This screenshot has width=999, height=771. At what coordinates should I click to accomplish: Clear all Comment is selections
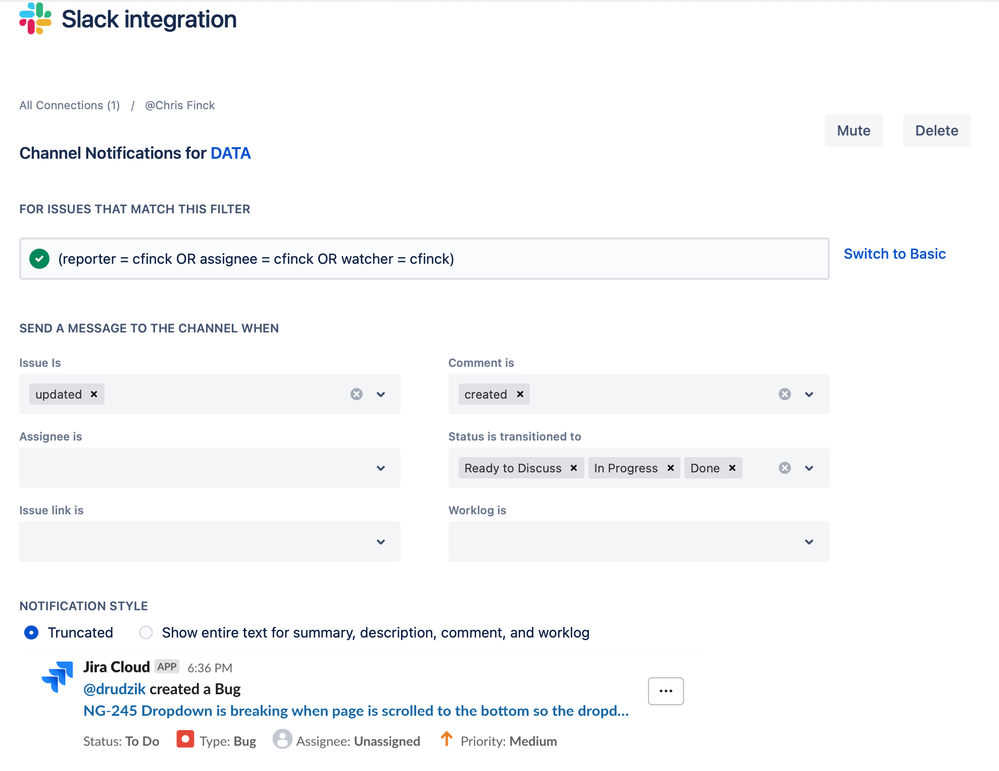tap(784, 394)
